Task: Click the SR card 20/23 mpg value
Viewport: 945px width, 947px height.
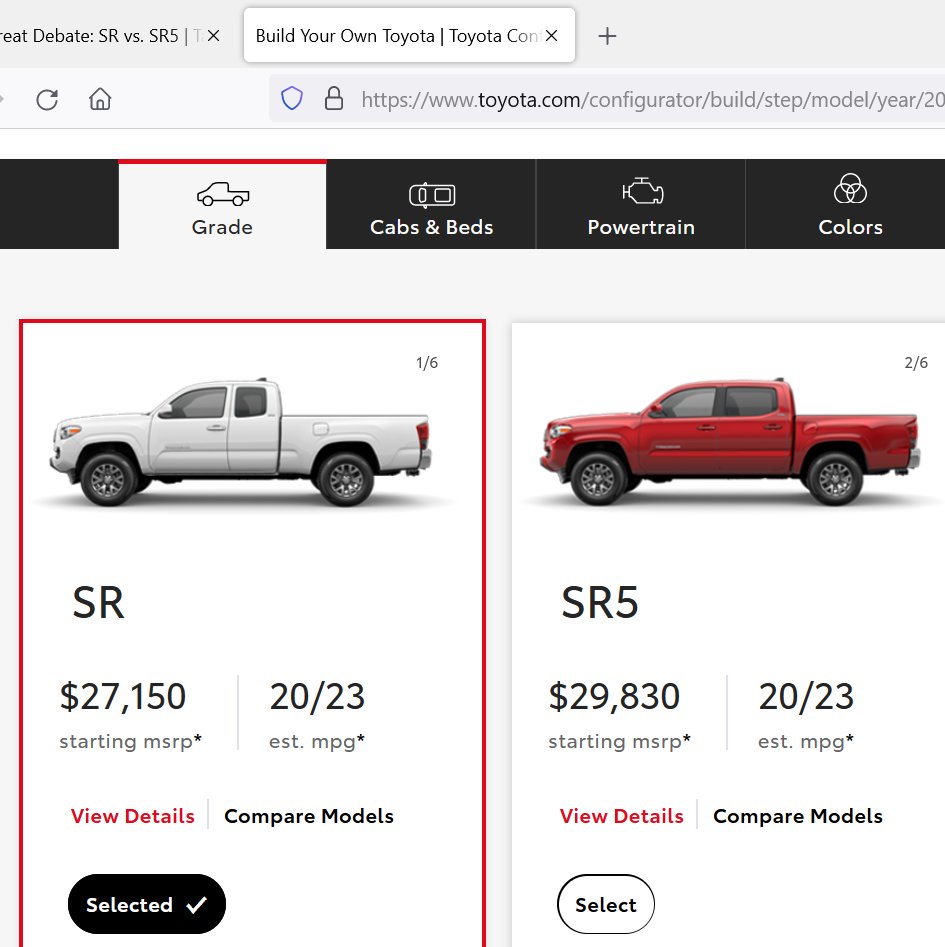Action: tap(317, 696)
